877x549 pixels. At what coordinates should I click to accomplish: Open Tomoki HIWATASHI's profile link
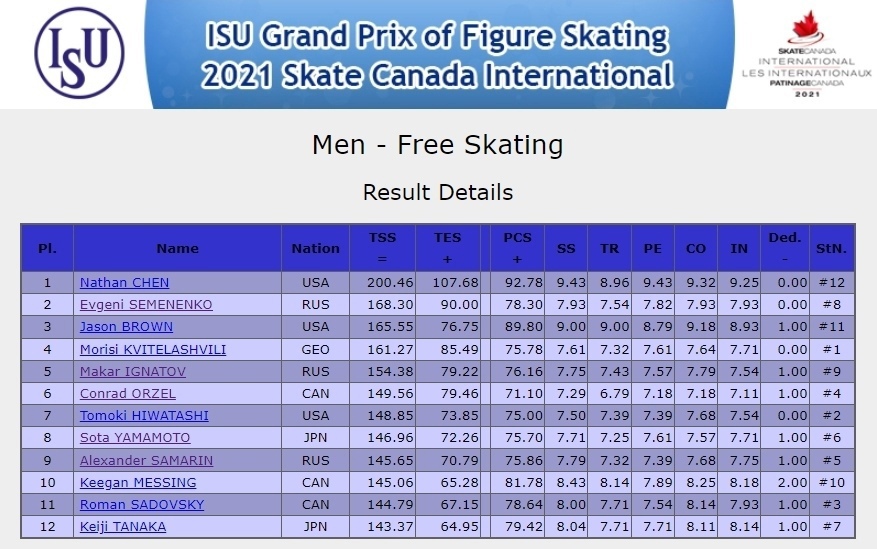point(144,415)
